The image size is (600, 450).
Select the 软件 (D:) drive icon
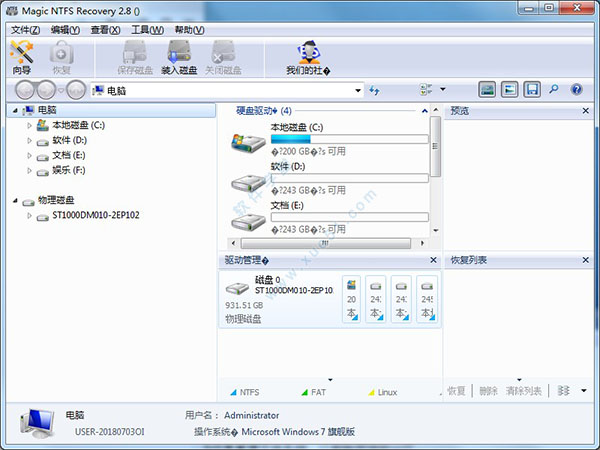[248, 183]
